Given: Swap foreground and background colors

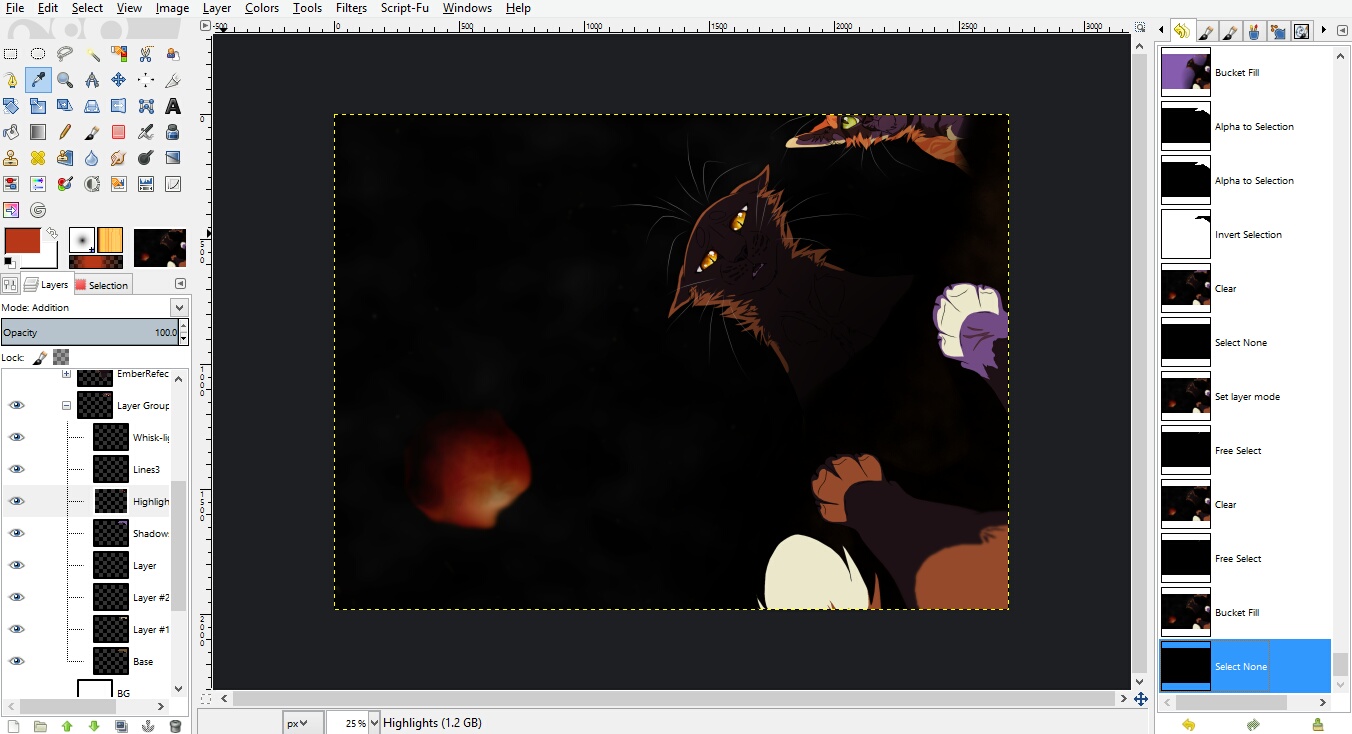Looking at the screenshot, I should [x=52, y=232].
